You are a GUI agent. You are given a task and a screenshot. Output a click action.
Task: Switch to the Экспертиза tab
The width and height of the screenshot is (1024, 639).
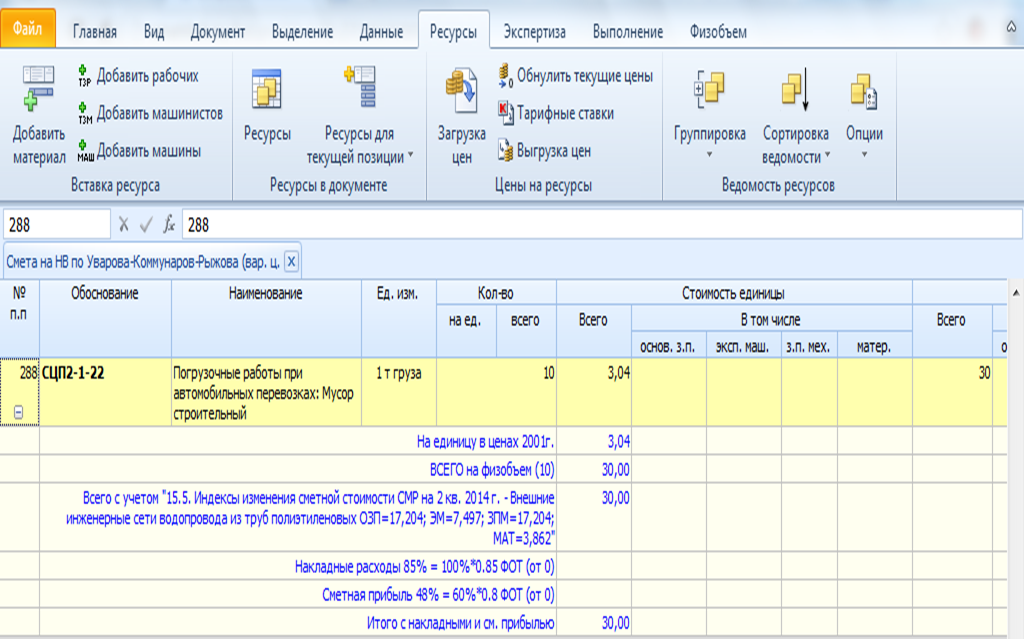[534, 32]
